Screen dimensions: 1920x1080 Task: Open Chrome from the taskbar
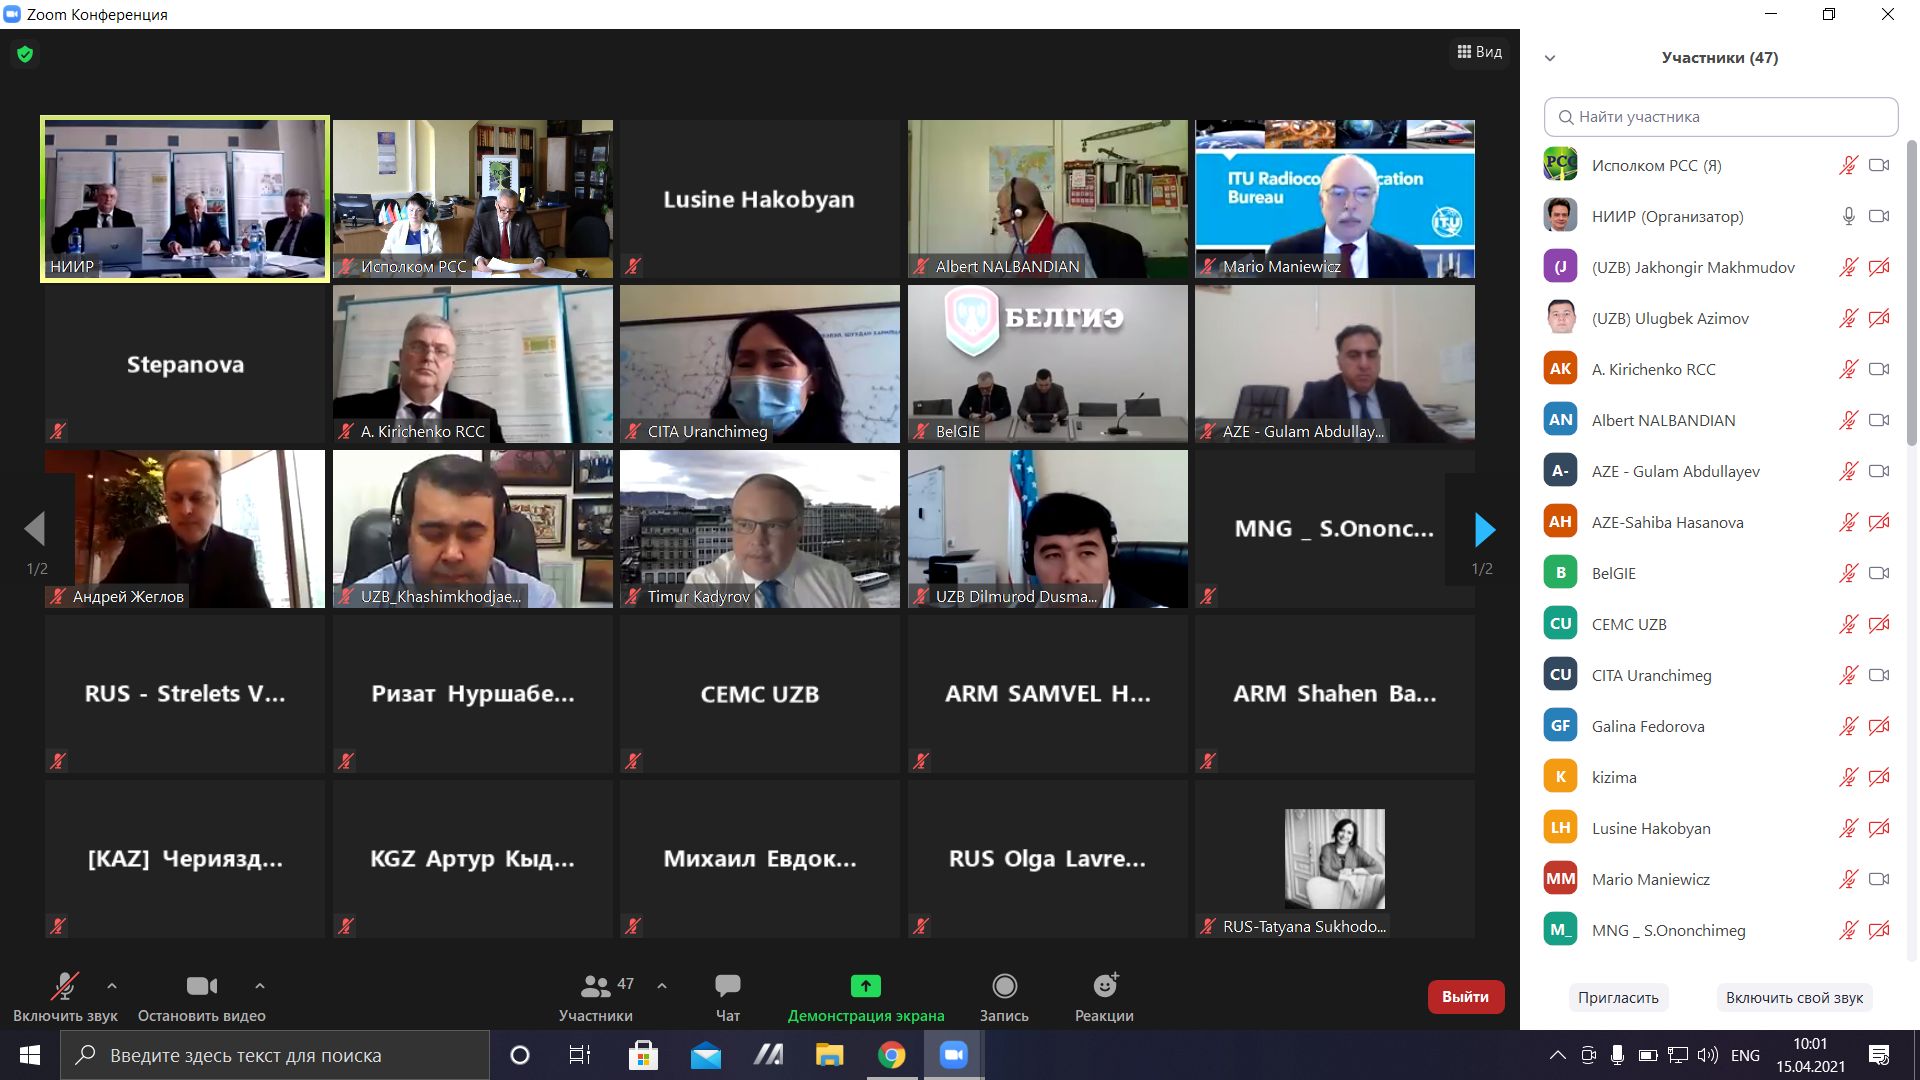pyautogui.click(x=891, y=1055)
